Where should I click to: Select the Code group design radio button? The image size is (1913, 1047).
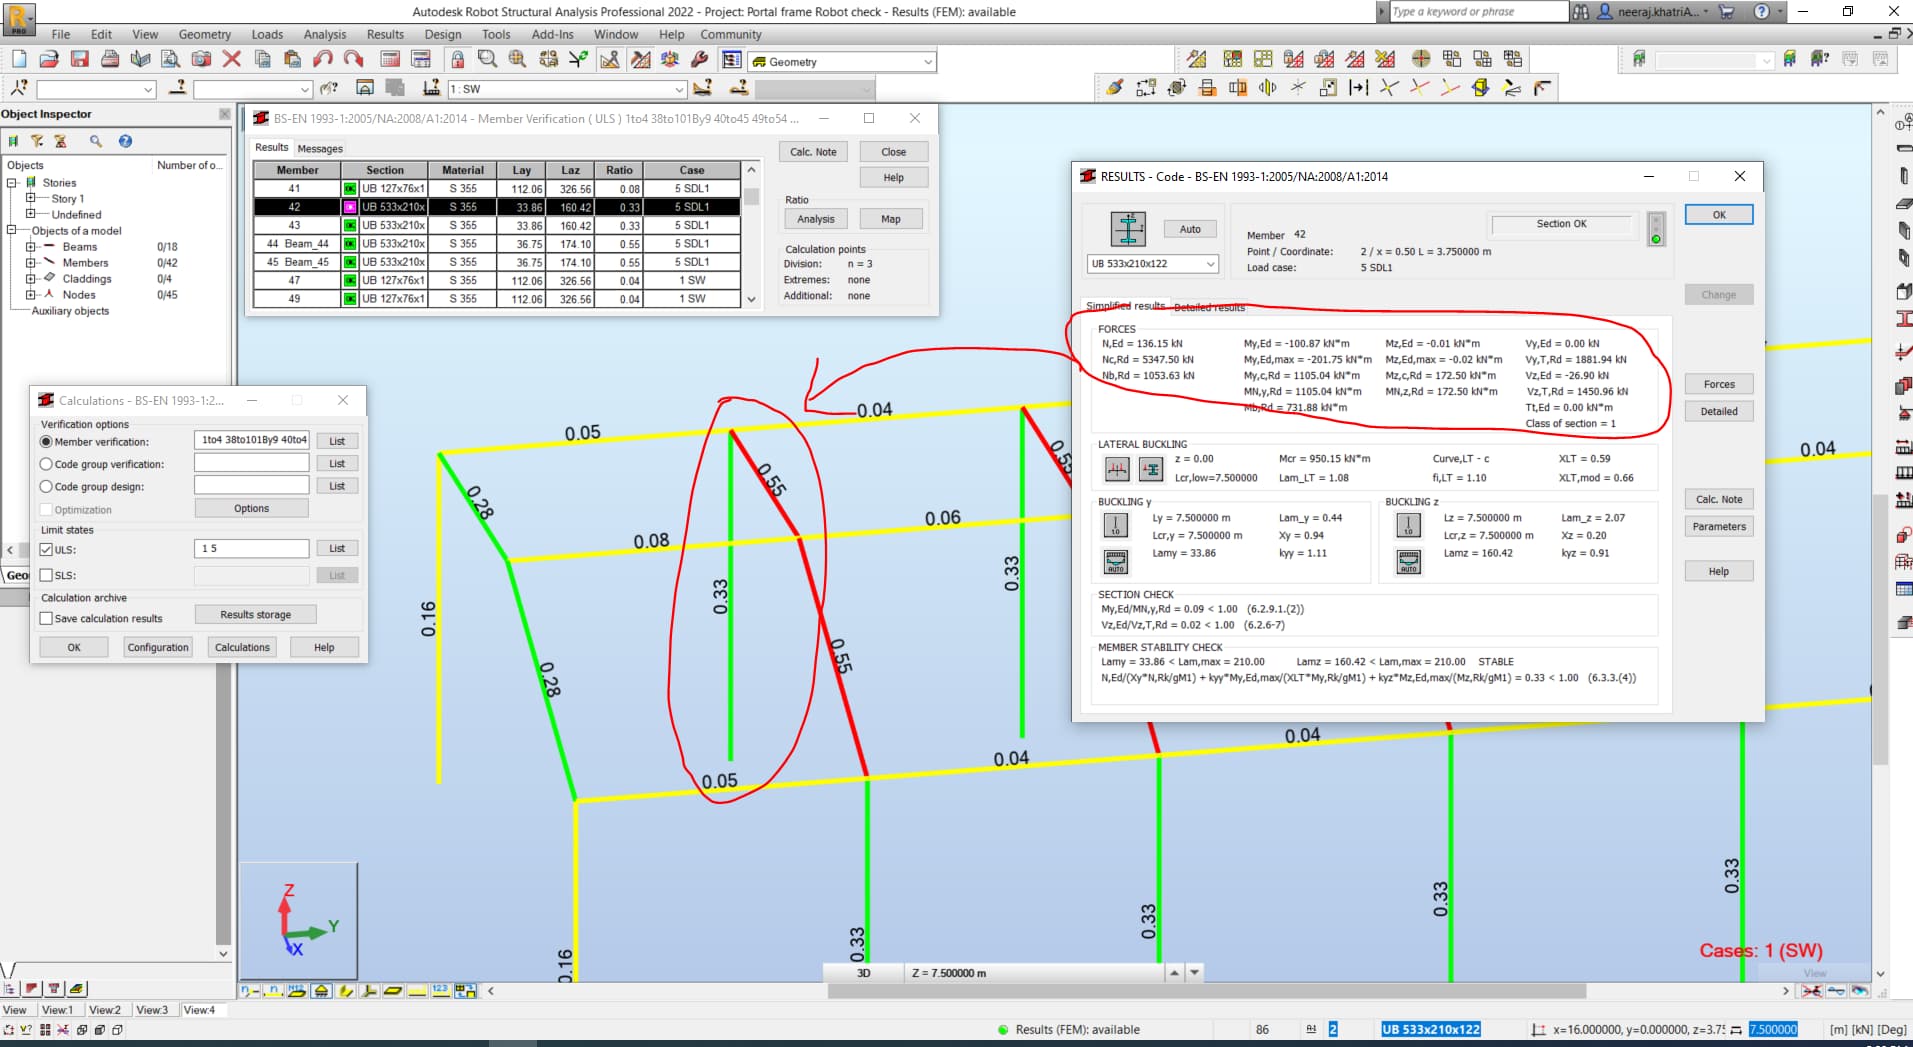[x=46, y=486]
